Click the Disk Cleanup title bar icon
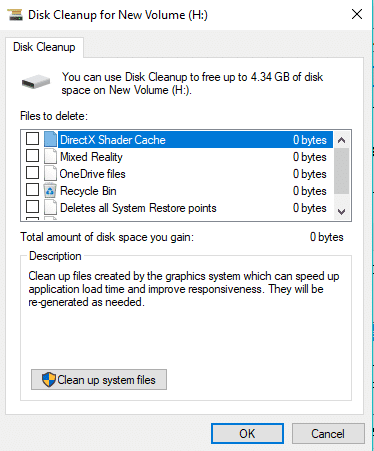The image size is (374, 451). [15, 15]
